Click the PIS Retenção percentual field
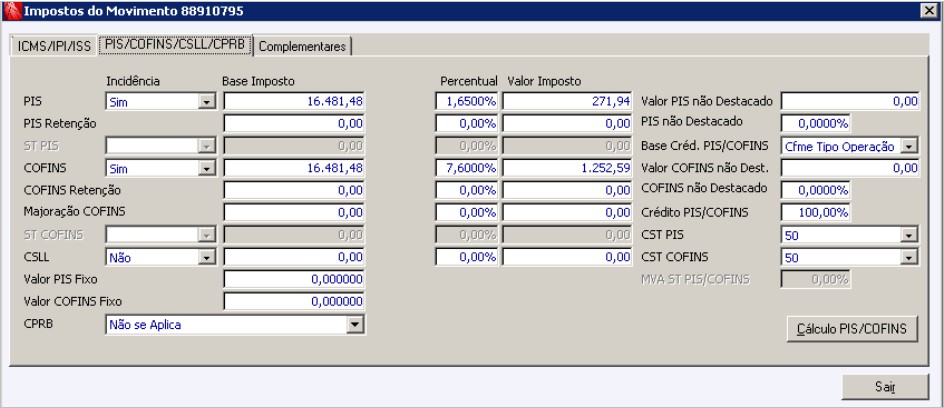The height and width of the screenshot is (408, 944). [467, 124]
